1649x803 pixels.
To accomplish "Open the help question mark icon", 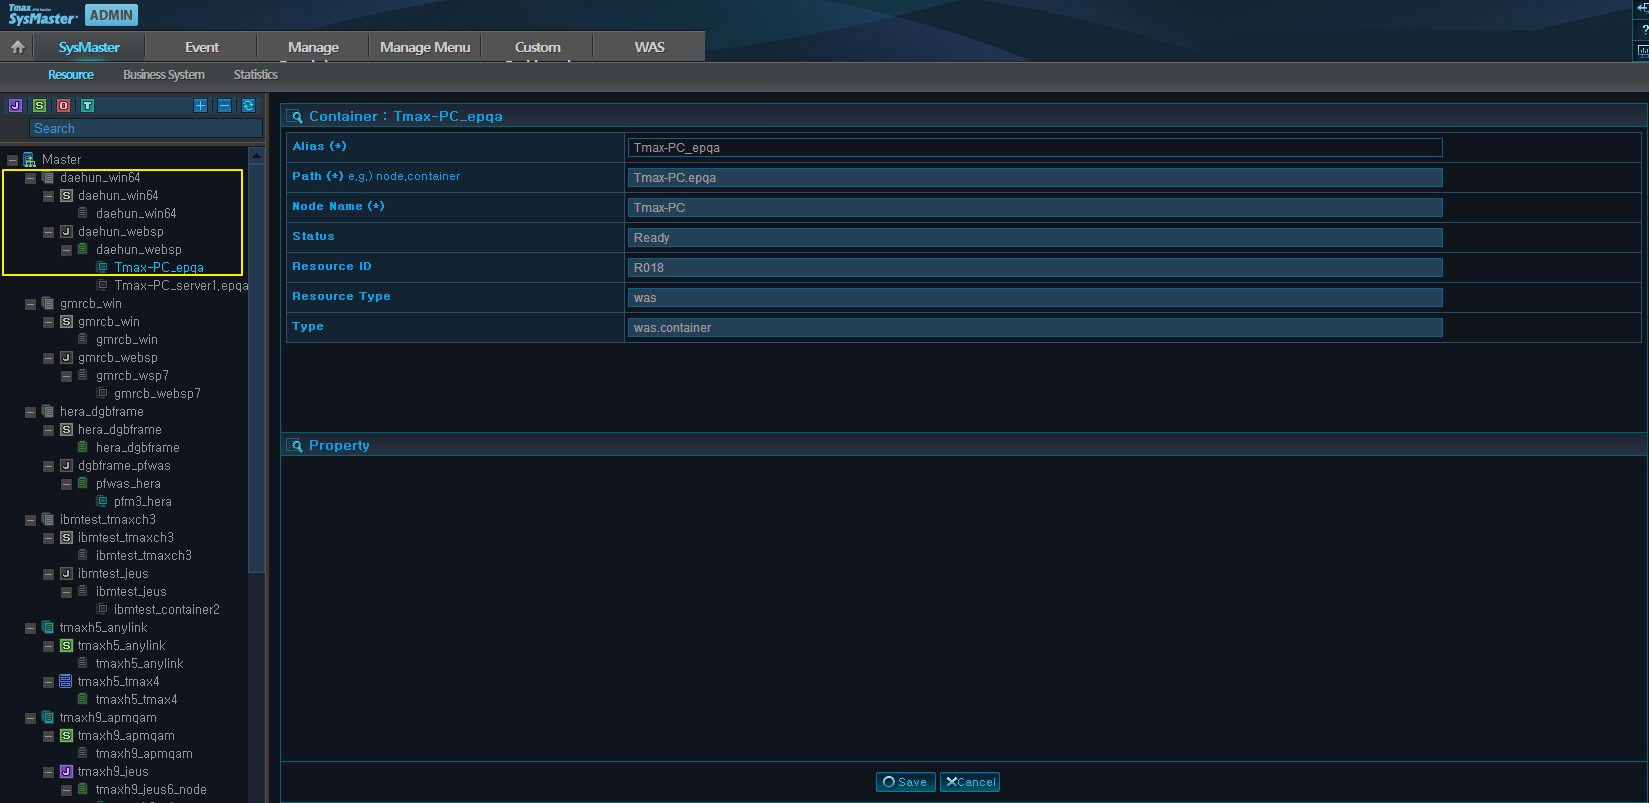I will [x=1643, y=29].
